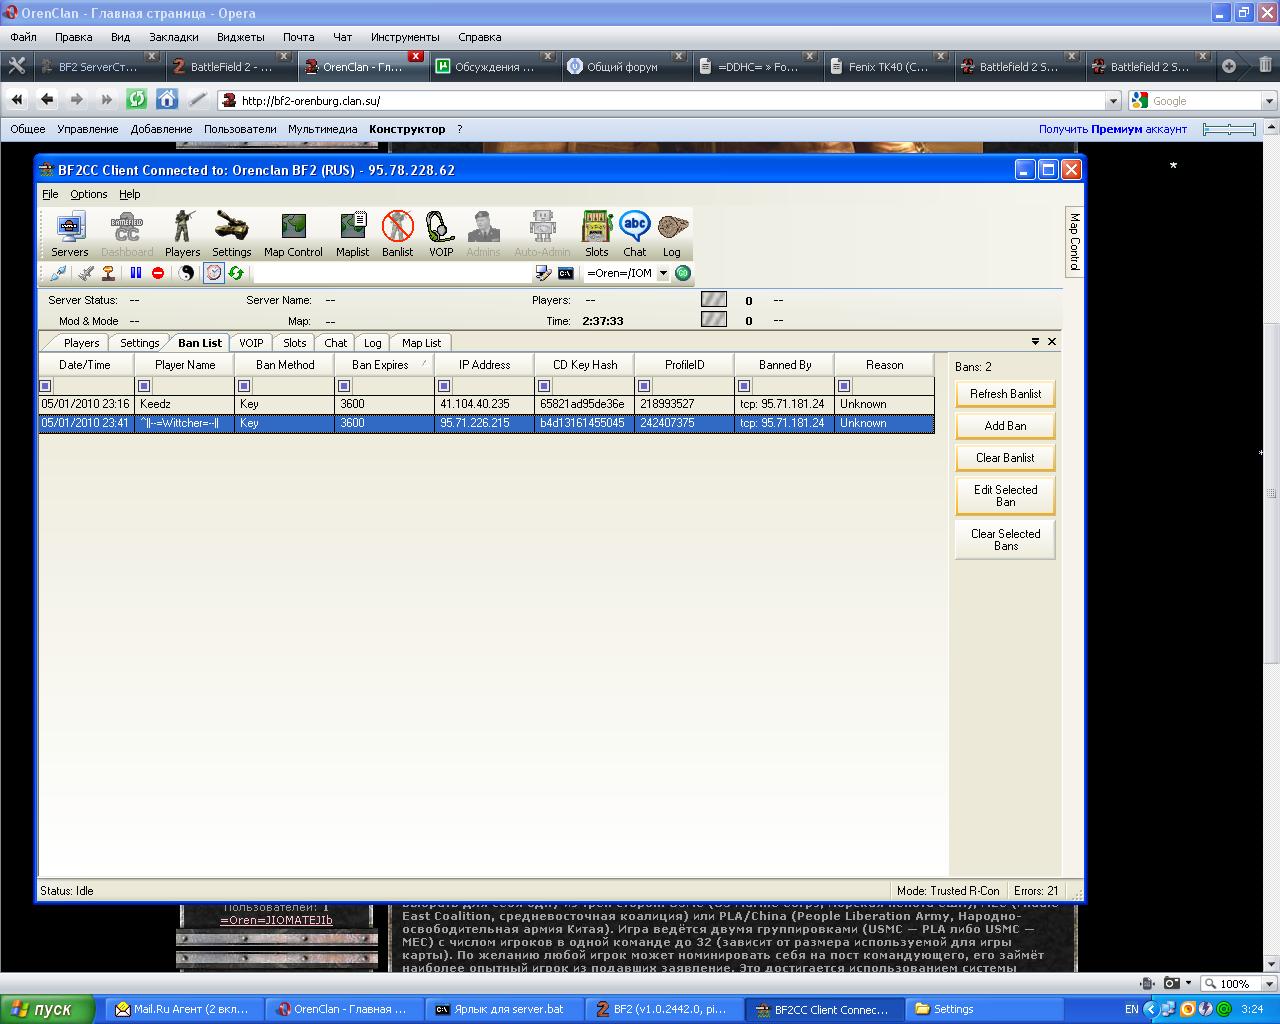Click the red stop icon

coord(158,273)
